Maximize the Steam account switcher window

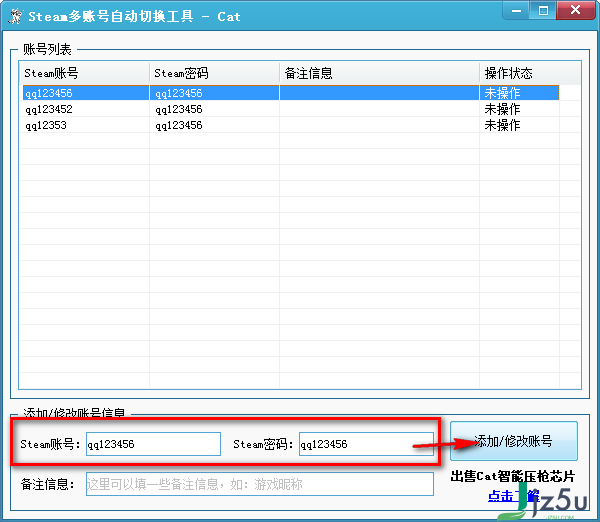[x=543, y=10]
